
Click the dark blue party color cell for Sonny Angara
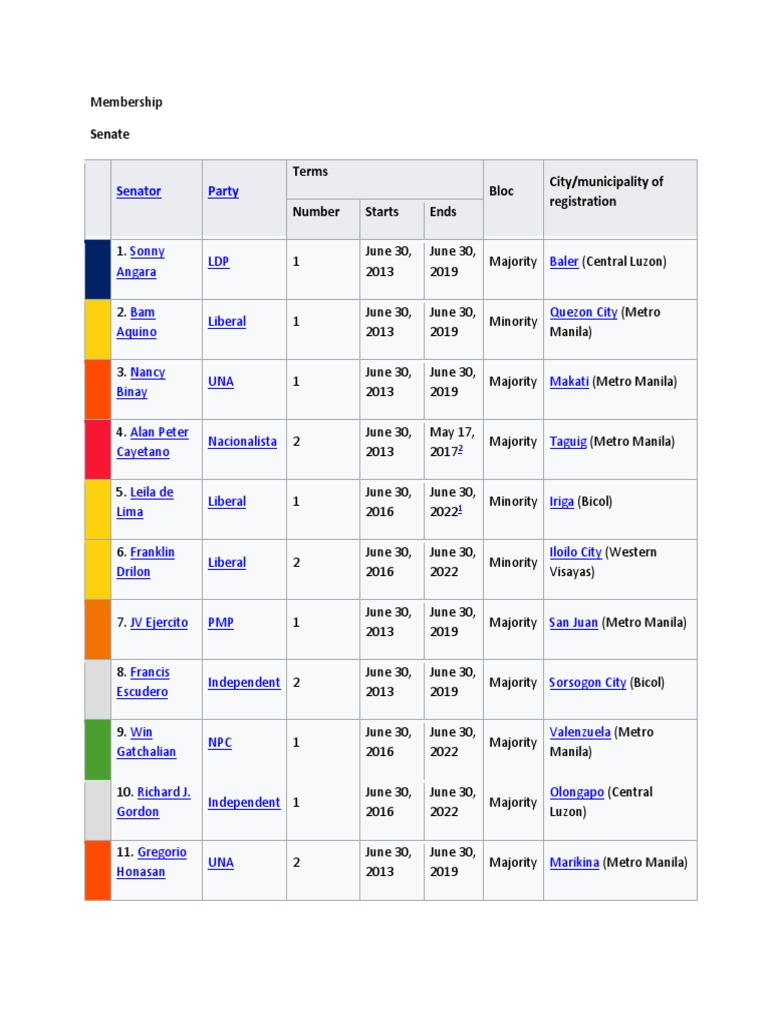[x=97, y=269]
